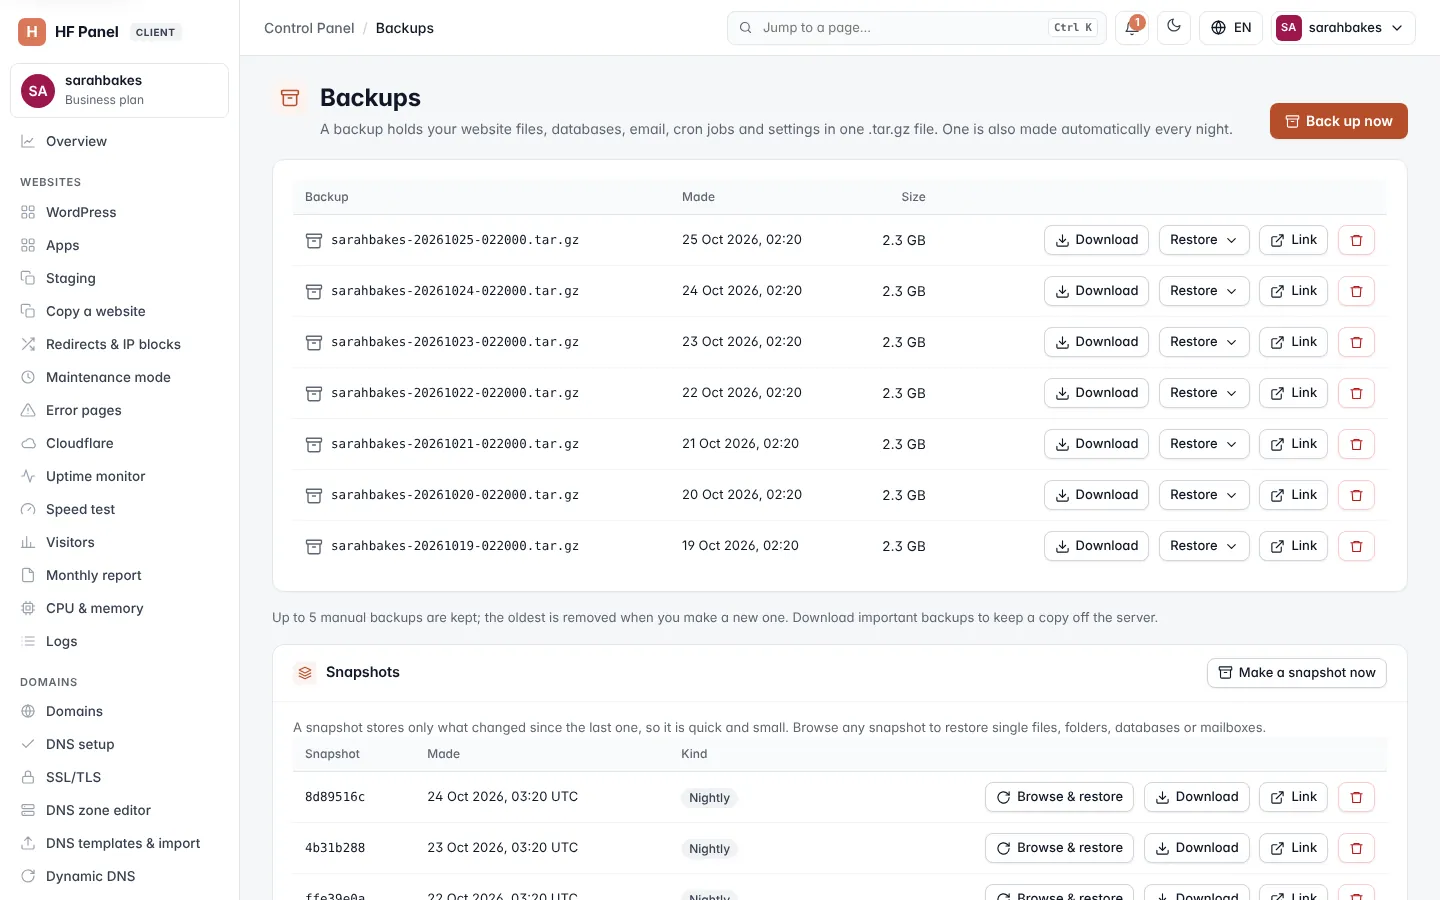Click archive icon of sarahbakes-20261022 backup
The width and height of the screenshot is (1440, 900).
coord(314,393)
